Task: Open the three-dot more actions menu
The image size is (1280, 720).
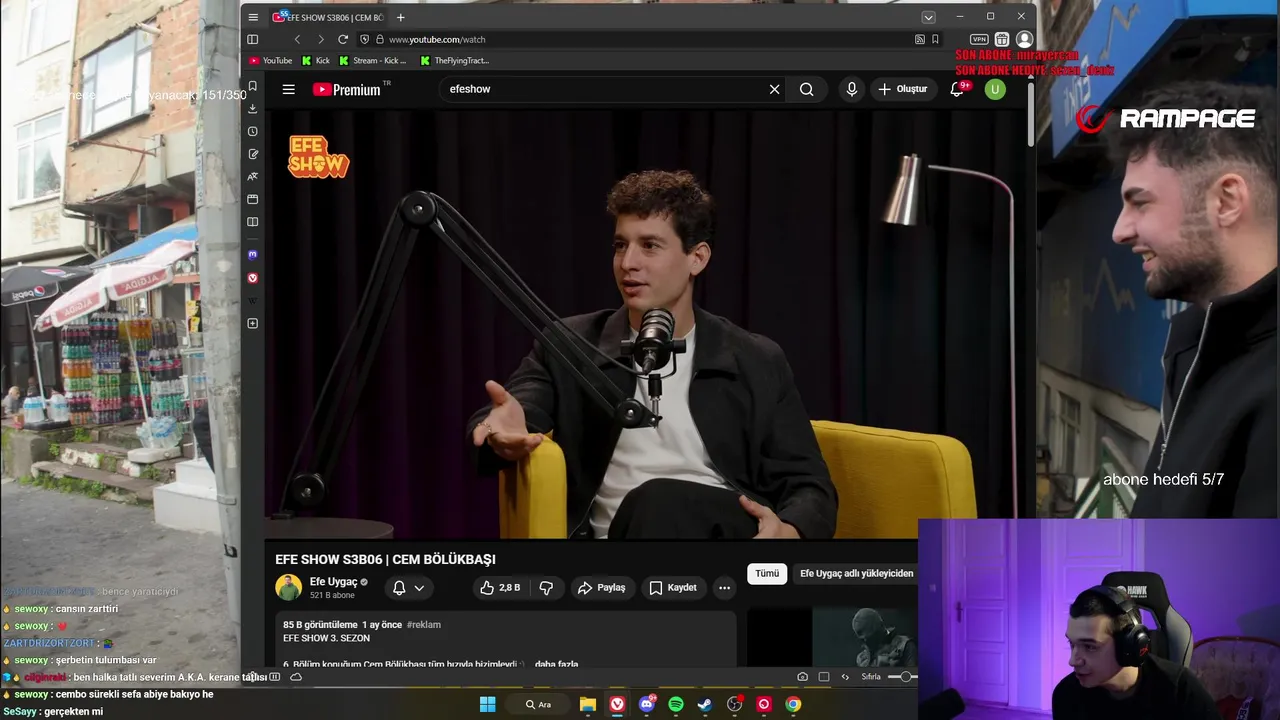Action: (x=724, y=588)
